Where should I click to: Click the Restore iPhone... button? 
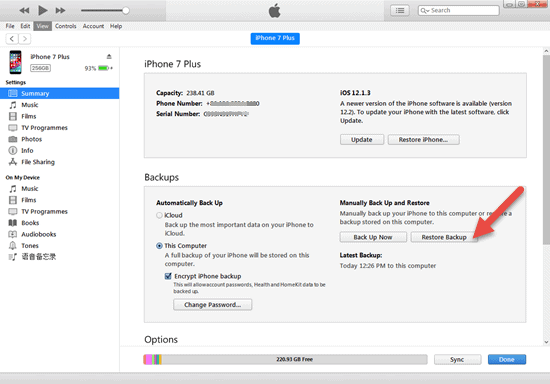pos(423,140)
